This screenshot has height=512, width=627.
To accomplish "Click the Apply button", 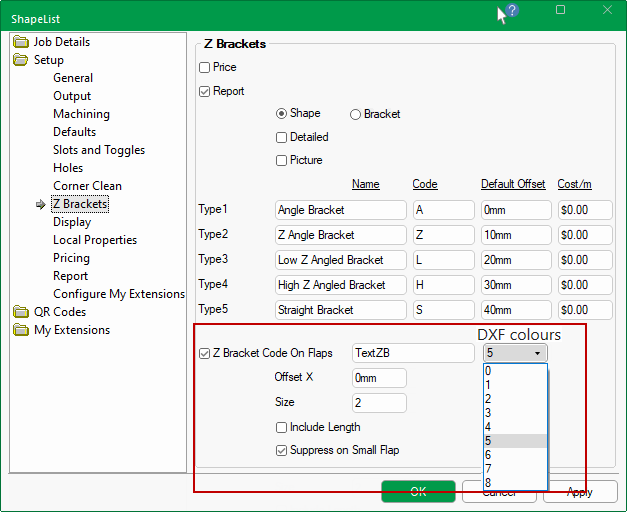I will 579,492.
